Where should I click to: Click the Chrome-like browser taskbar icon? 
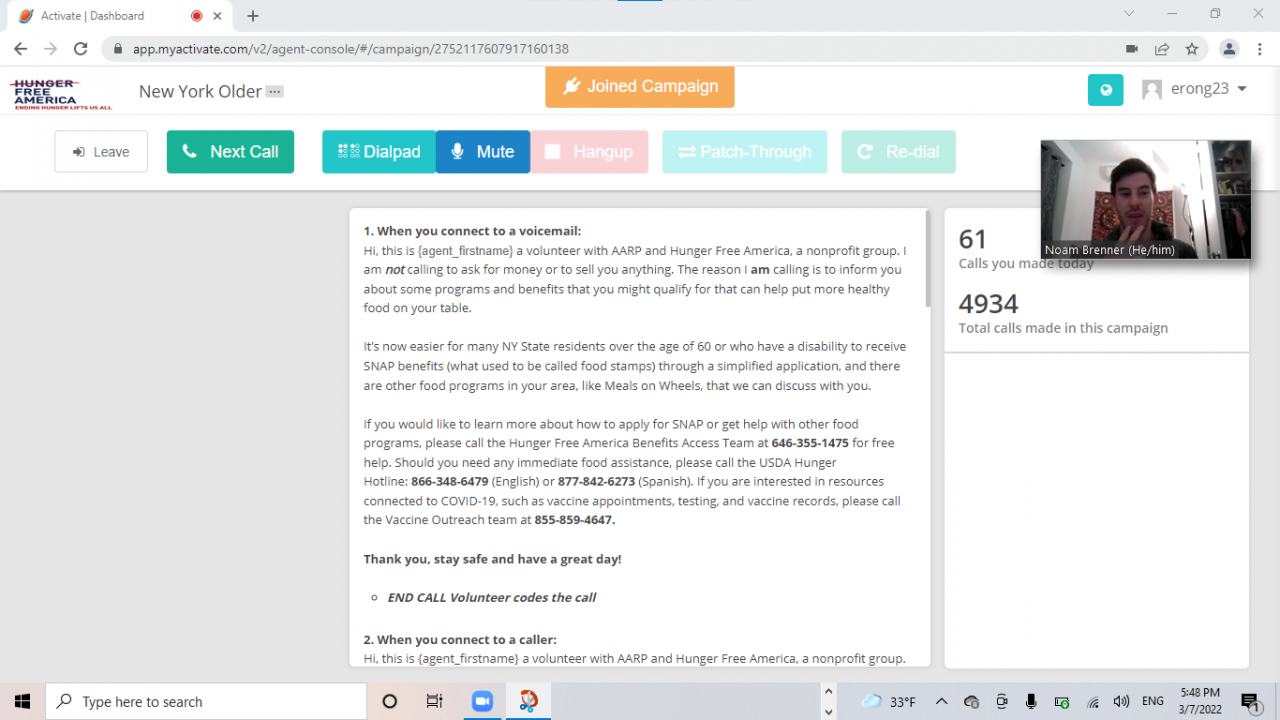529,702
